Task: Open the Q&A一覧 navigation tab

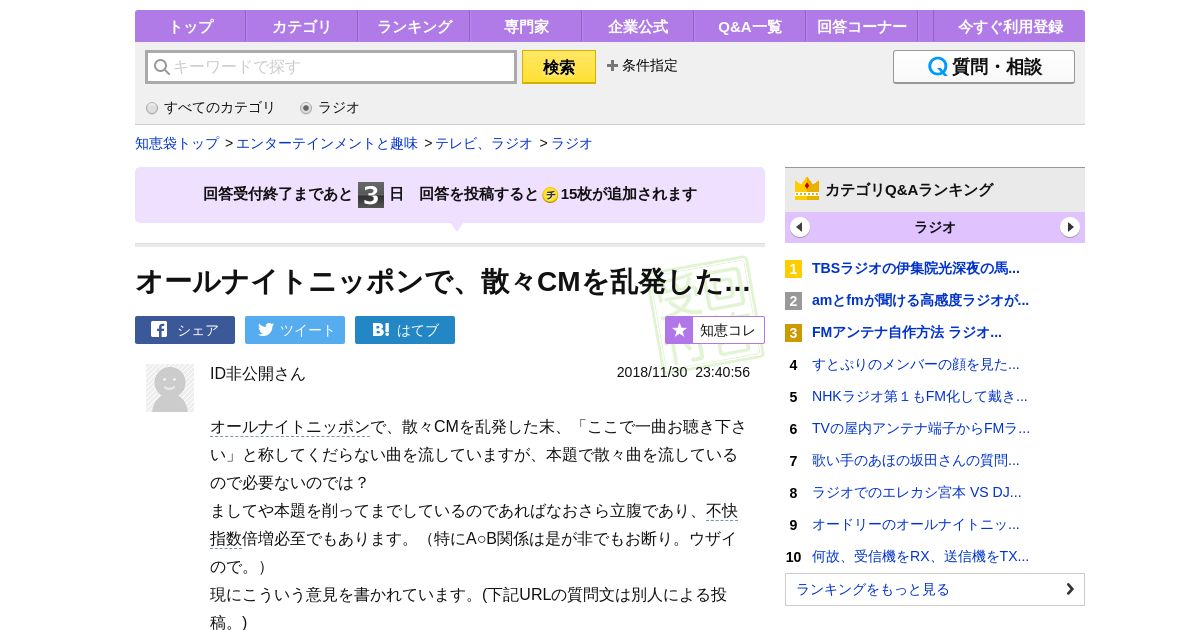Action: click(x=749, y=27)
